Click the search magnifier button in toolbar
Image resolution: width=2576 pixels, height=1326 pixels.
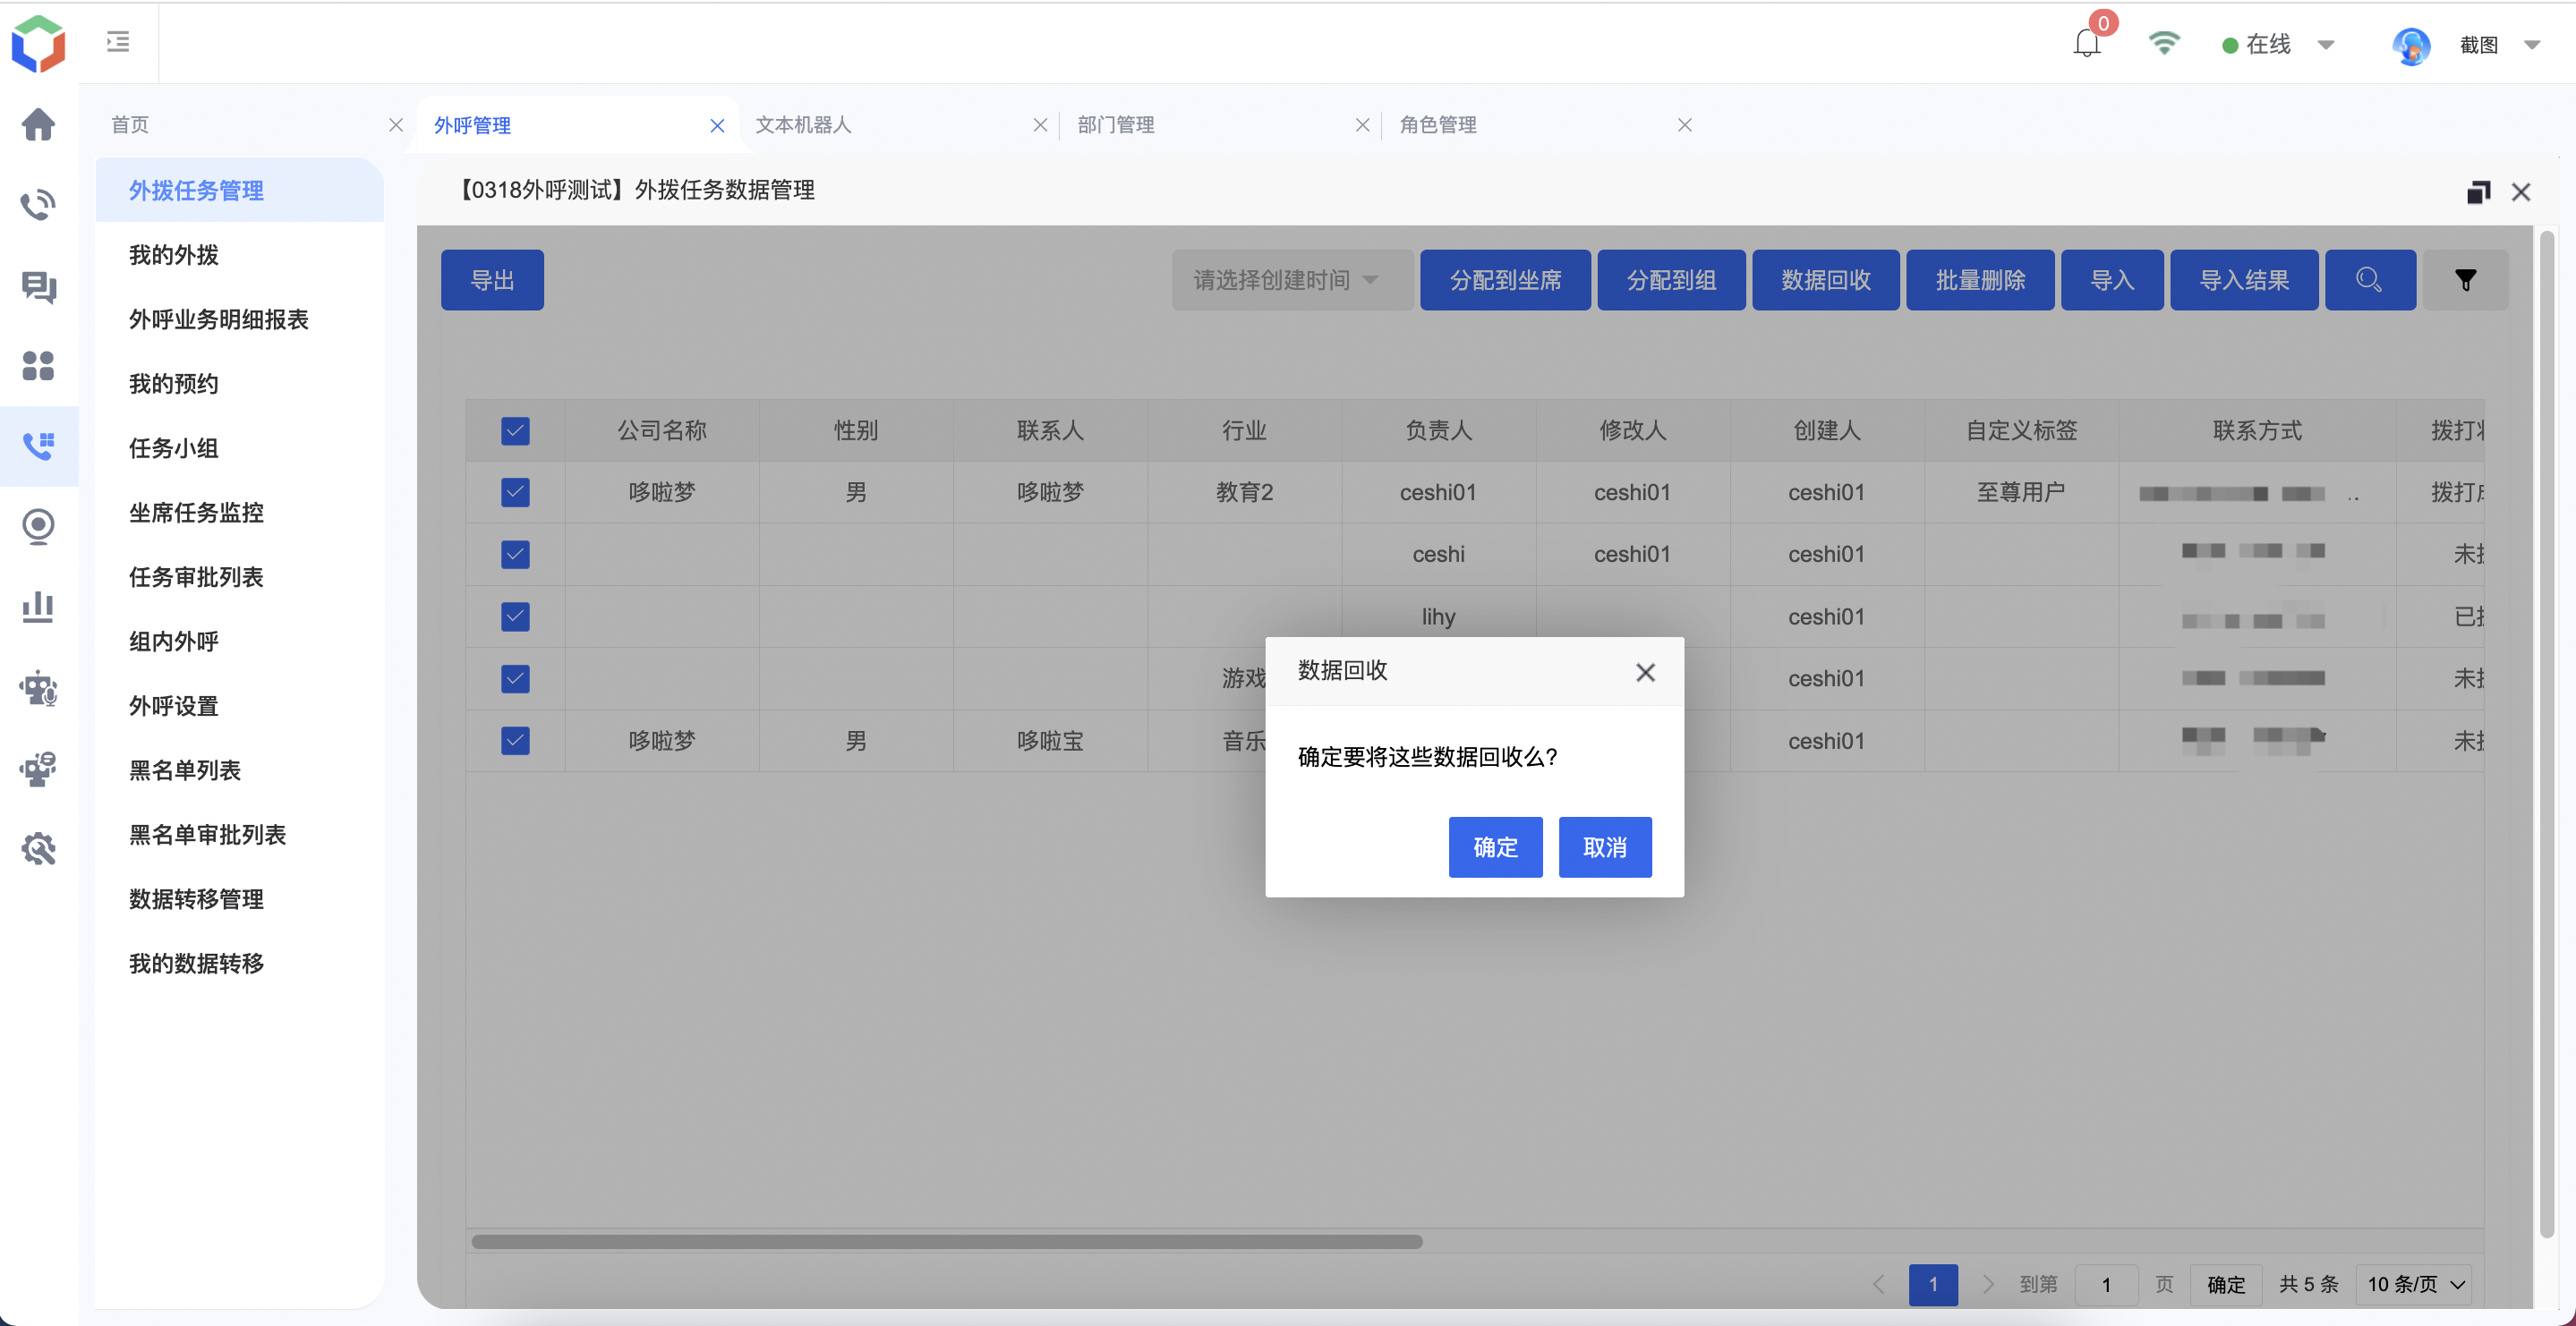pyautogui.click(x=2370, y=280)
